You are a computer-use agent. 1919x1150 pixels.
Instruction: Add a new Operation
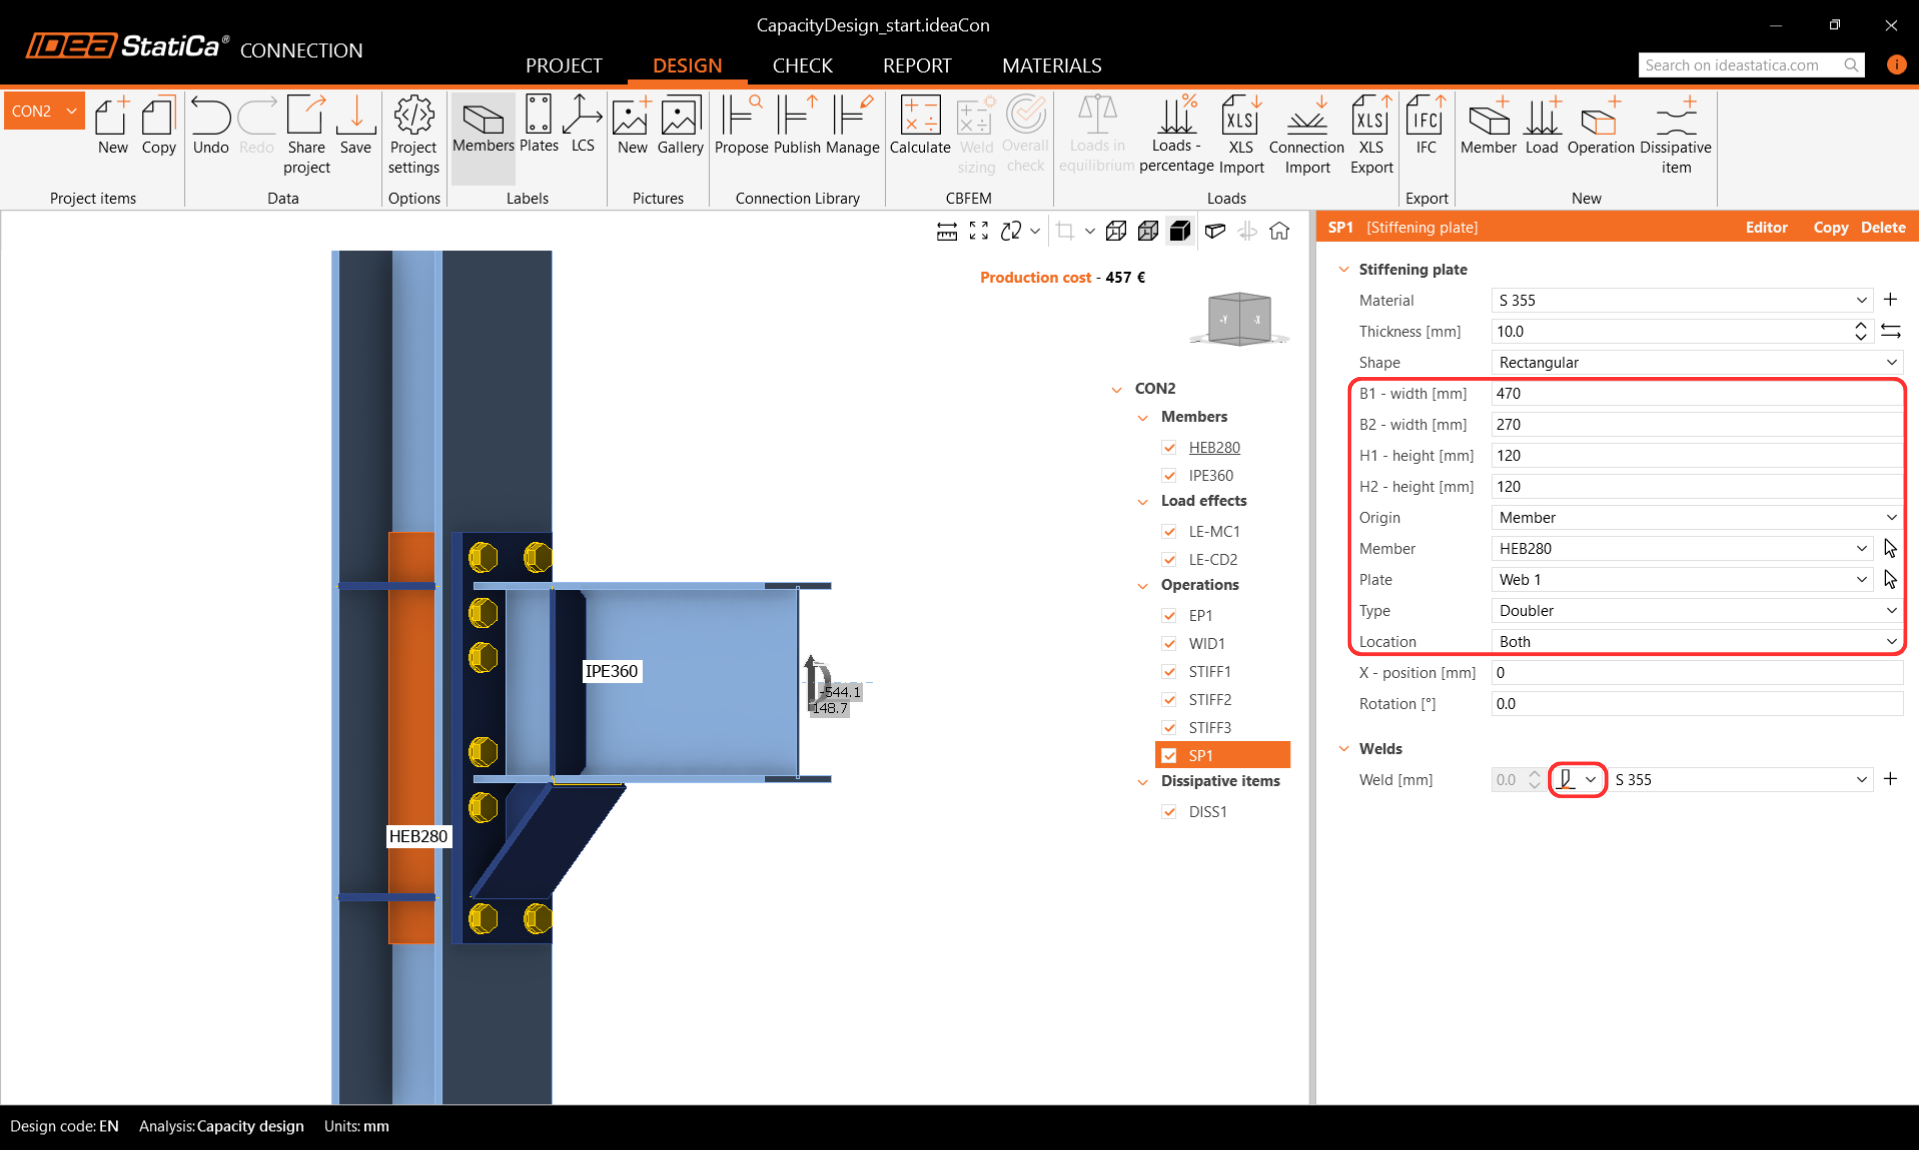1600,125
